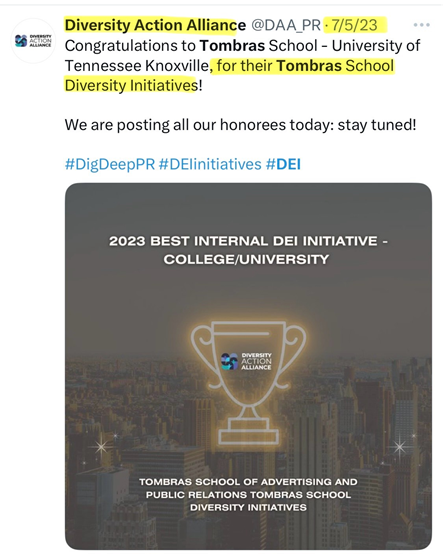Follow the bold #DEI hashtag
Viewport: 443px width, 554px height.
[x=283, y=164]
